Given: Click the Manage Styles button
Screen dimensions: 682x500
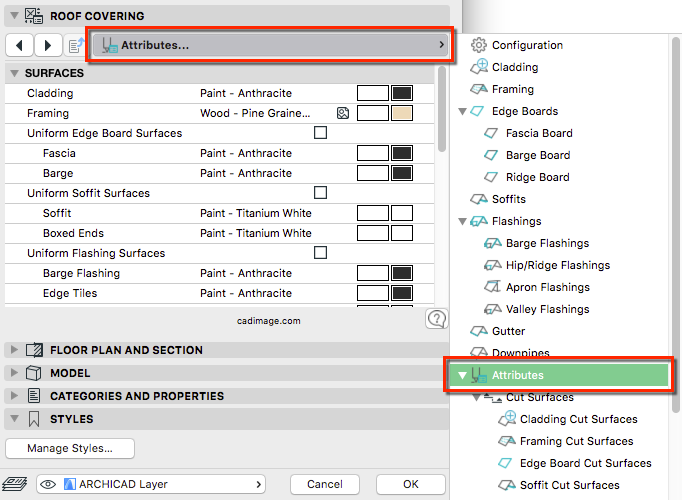Looking at the screenshot, I should coord(70,448).
